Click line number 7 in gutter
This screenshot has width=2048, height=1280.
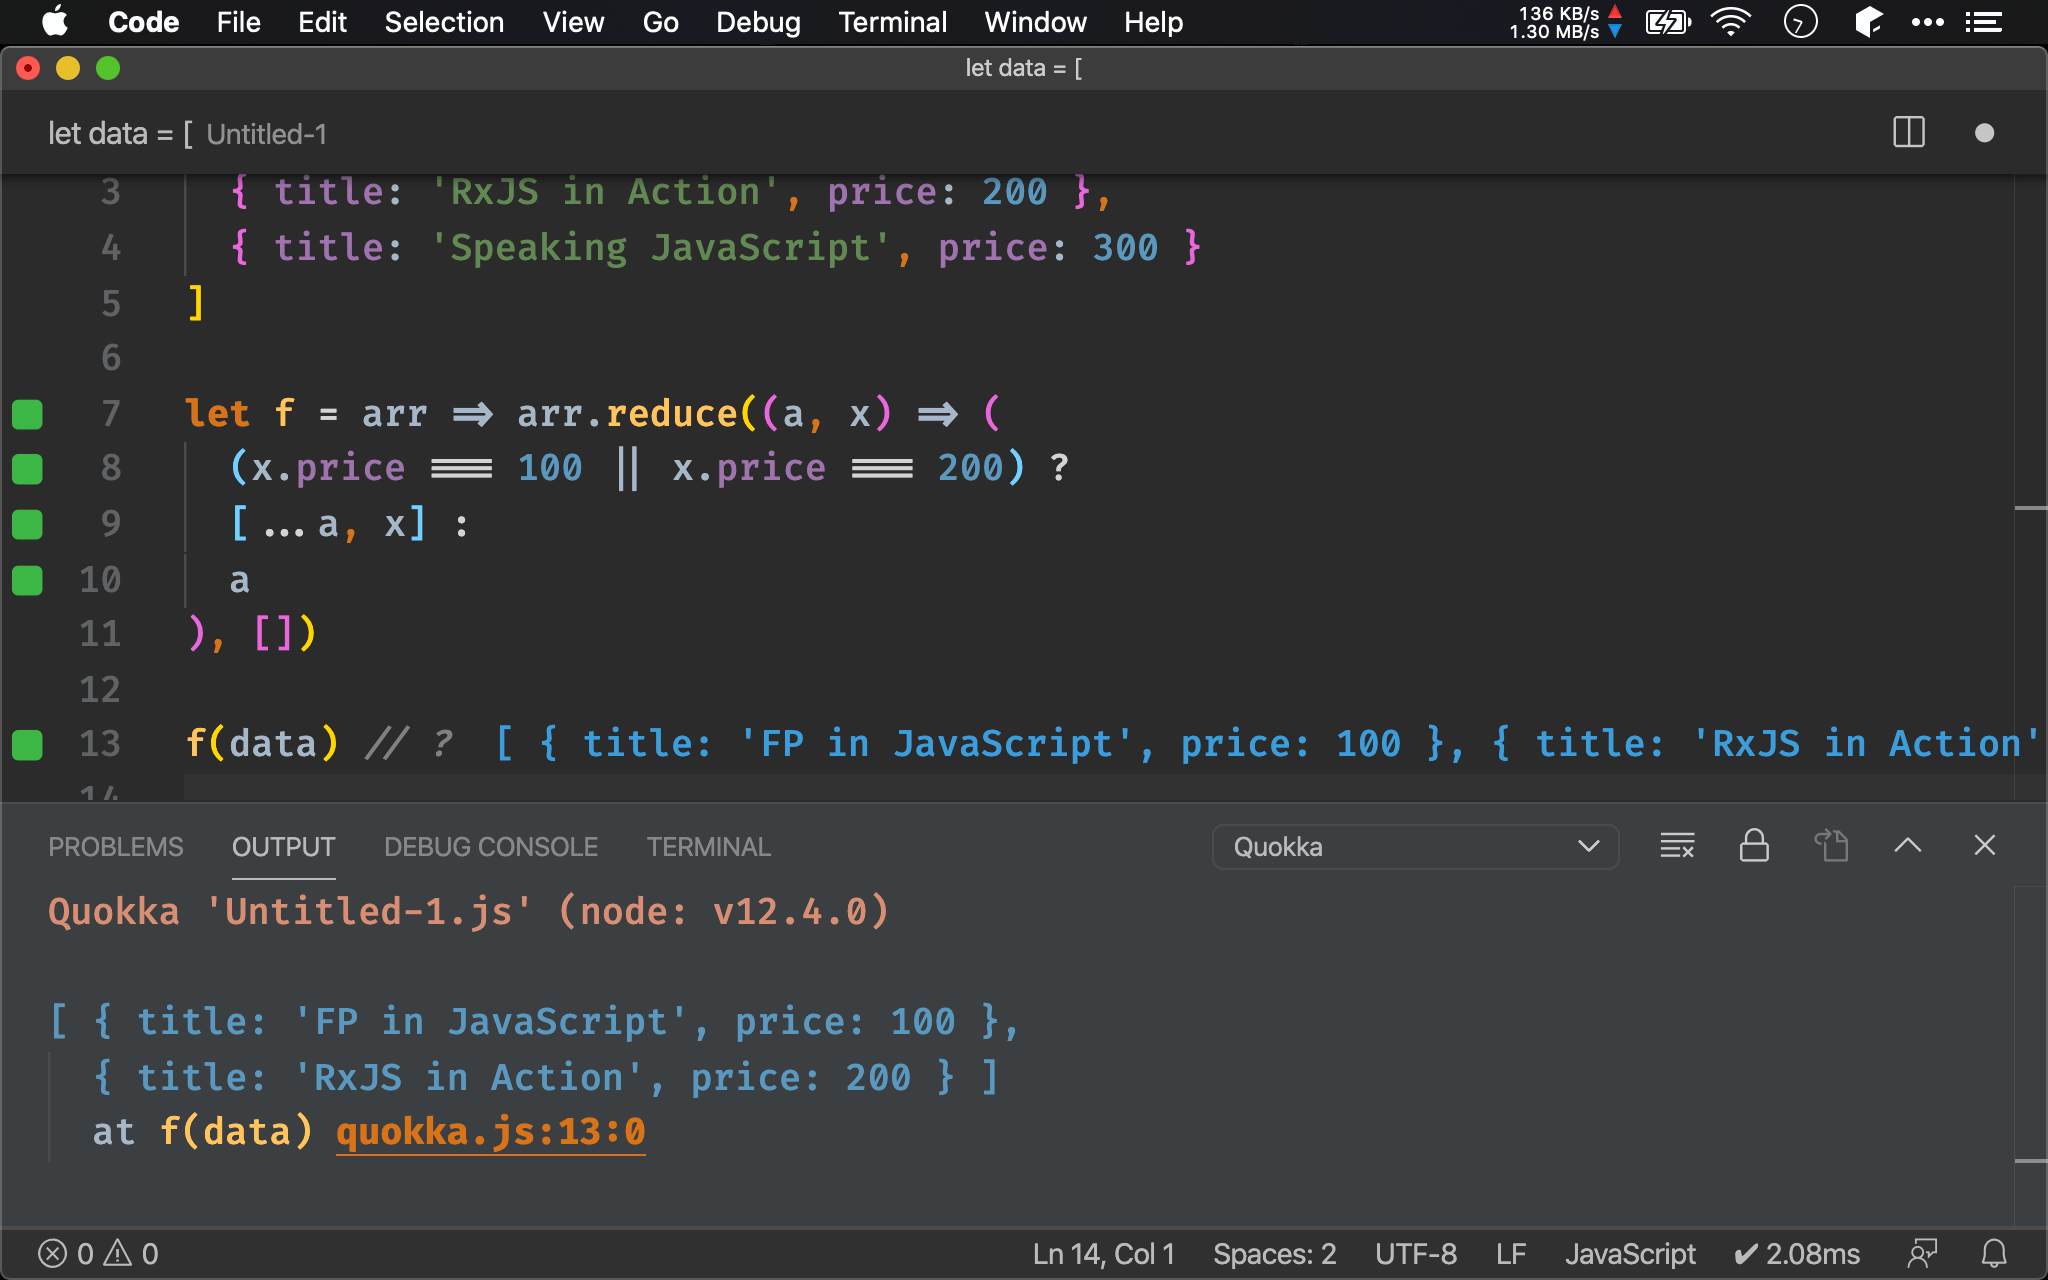[110, 414]
